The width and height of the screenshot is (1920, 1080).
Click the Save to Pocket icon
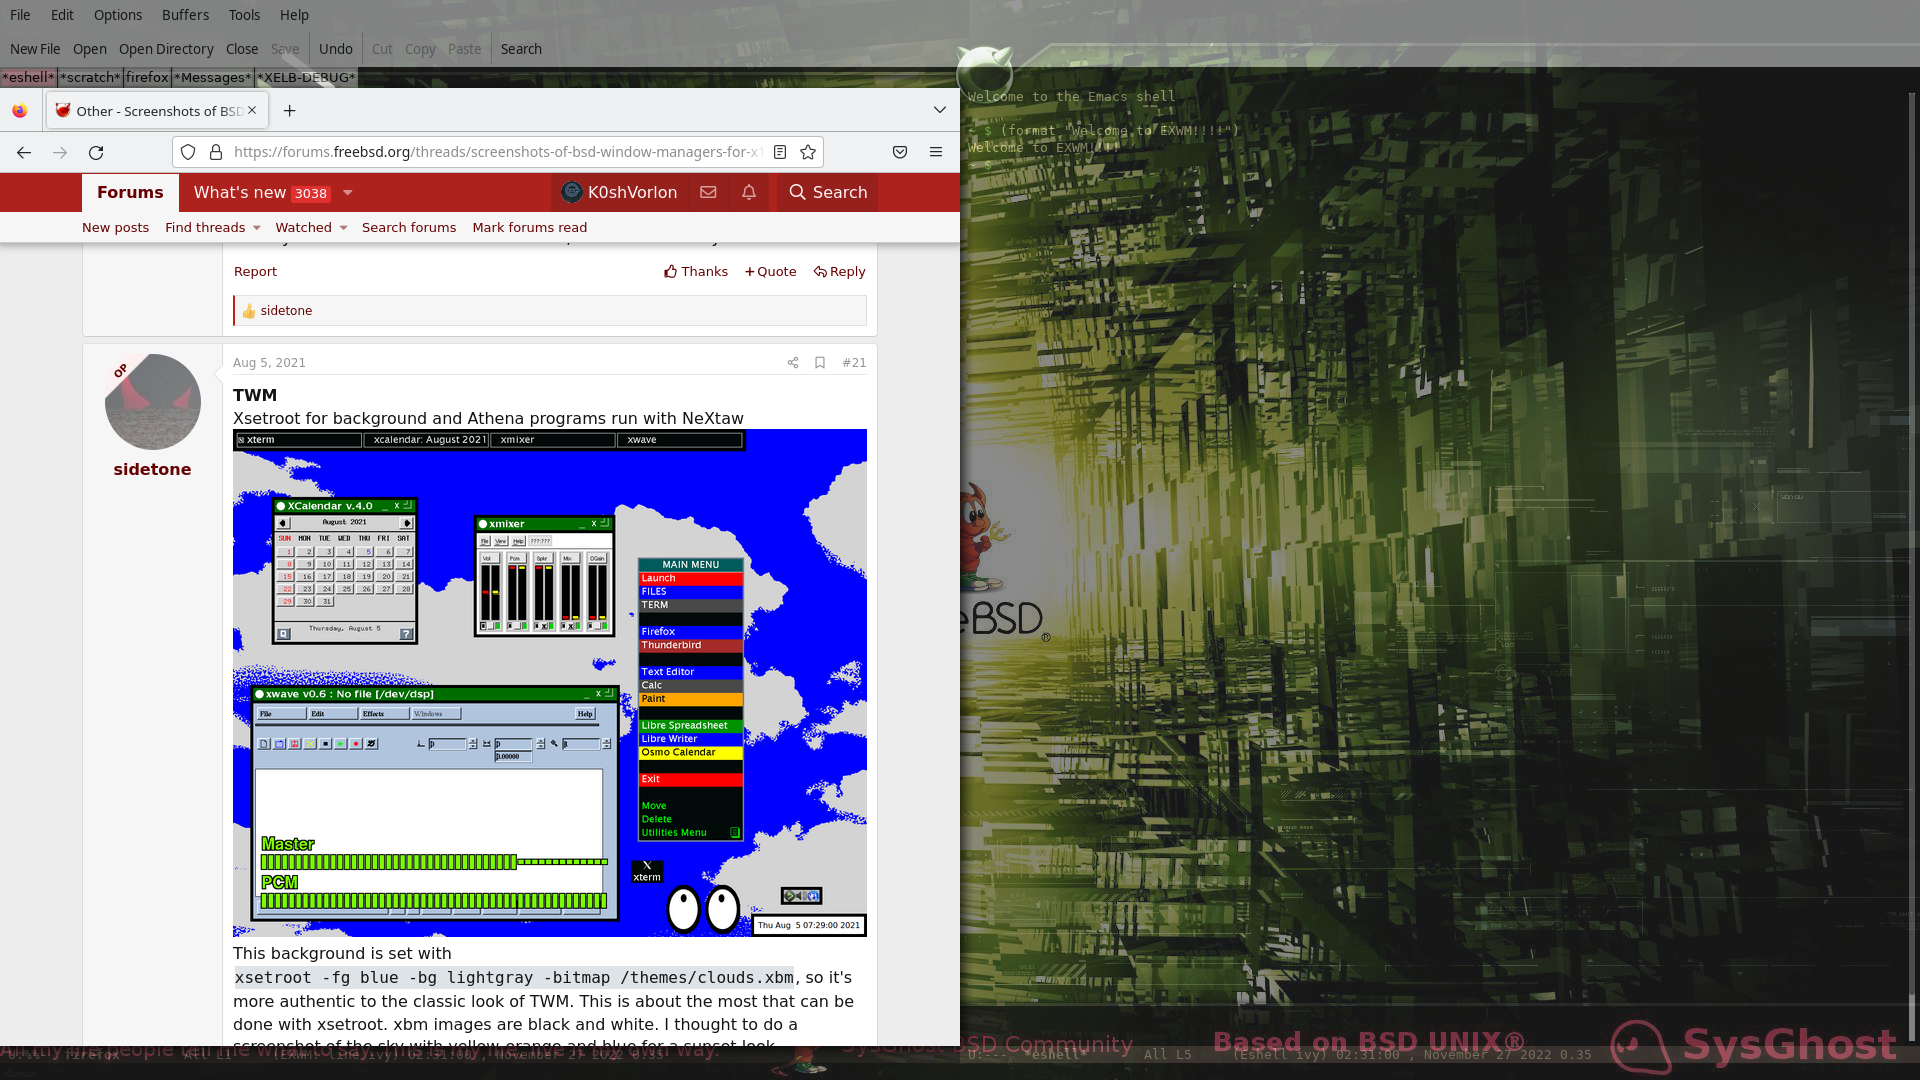tap(900, 152)
